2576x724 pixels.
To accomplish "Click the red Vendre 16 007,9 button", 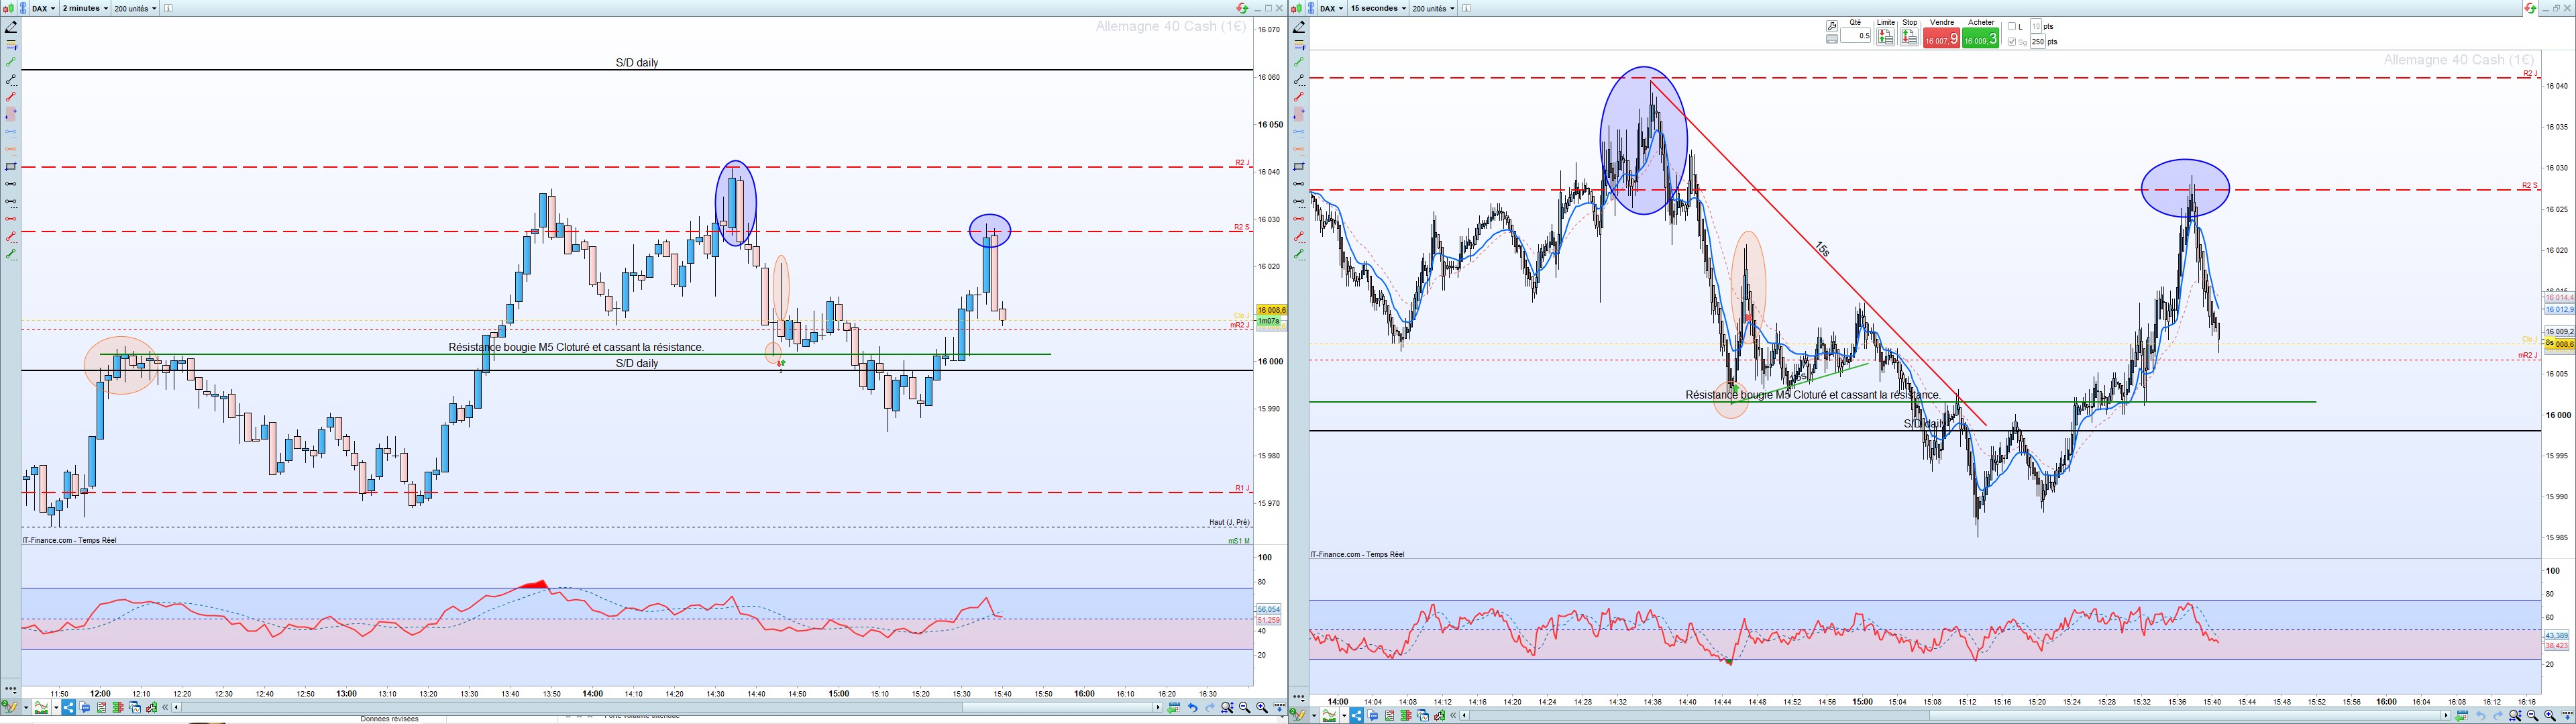I will click(x=1942, y=38).
